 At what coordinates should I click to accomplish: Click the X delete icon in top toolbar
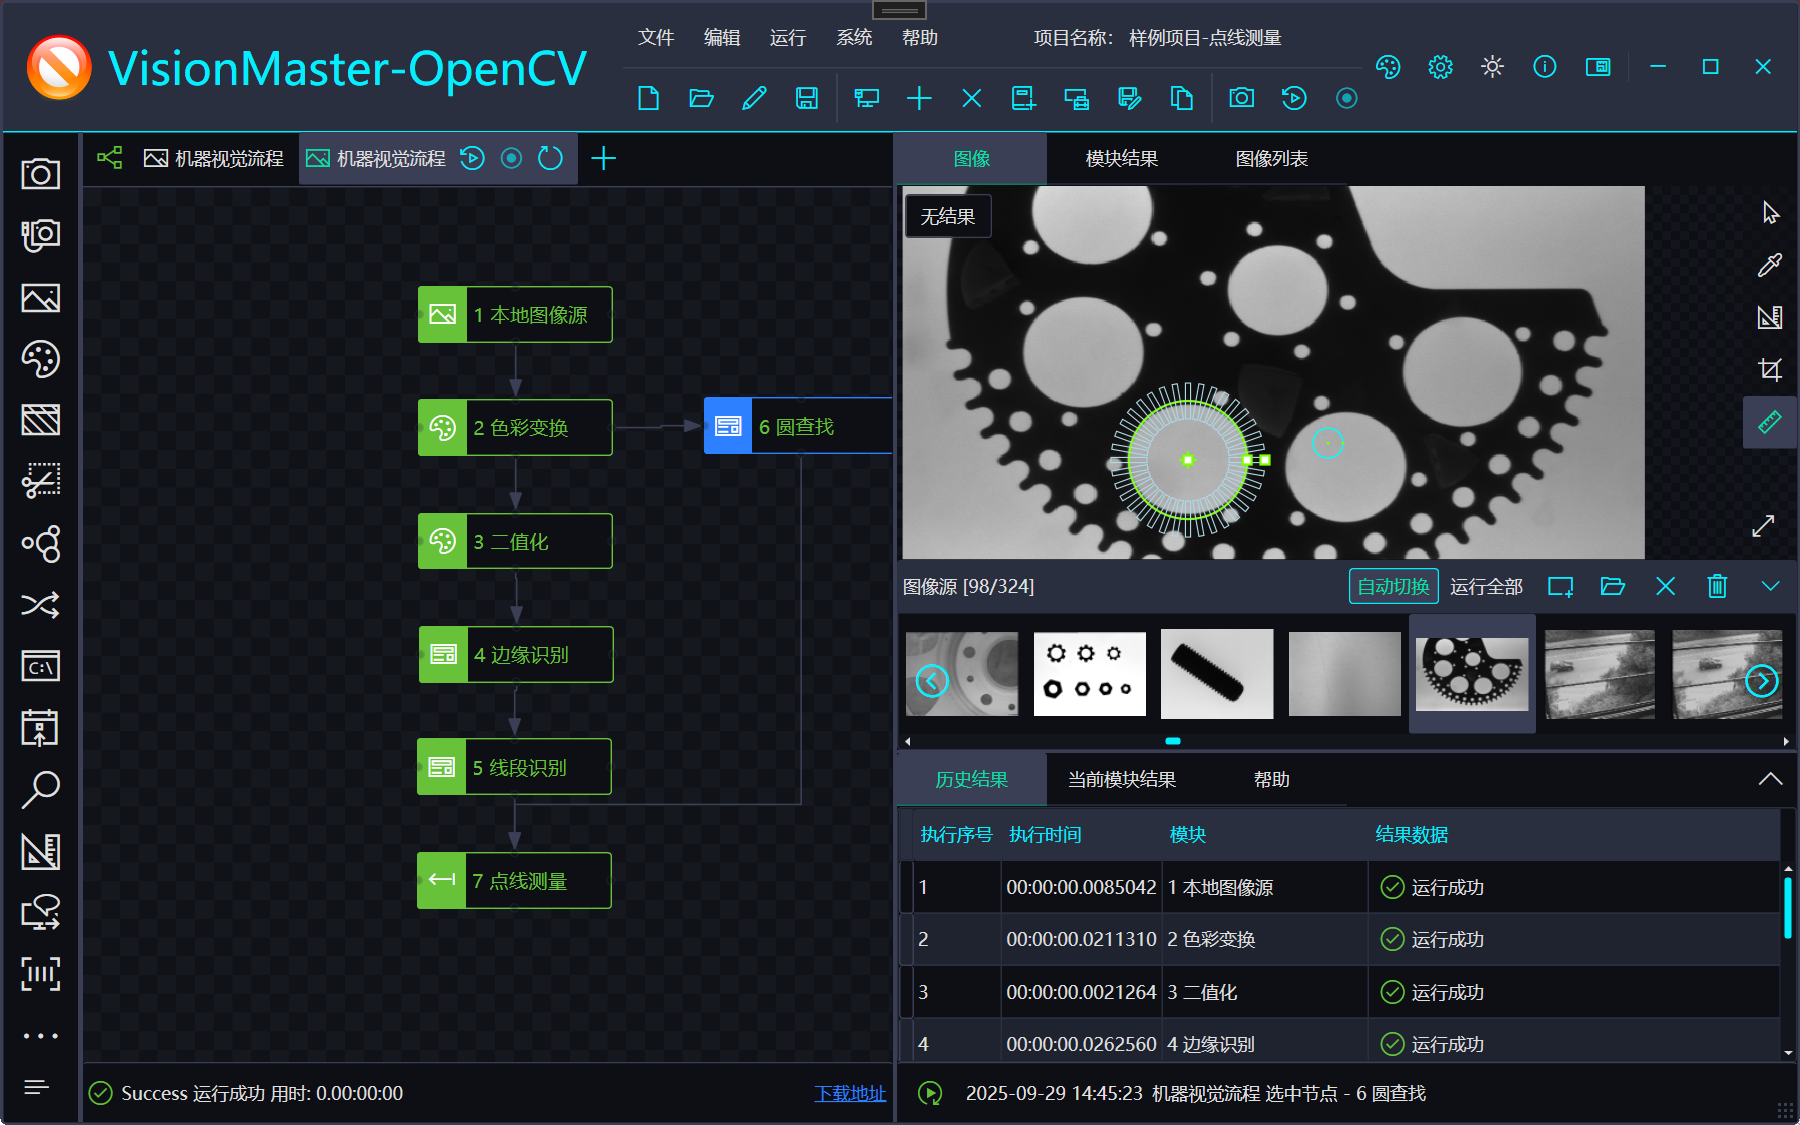[971, 98]
